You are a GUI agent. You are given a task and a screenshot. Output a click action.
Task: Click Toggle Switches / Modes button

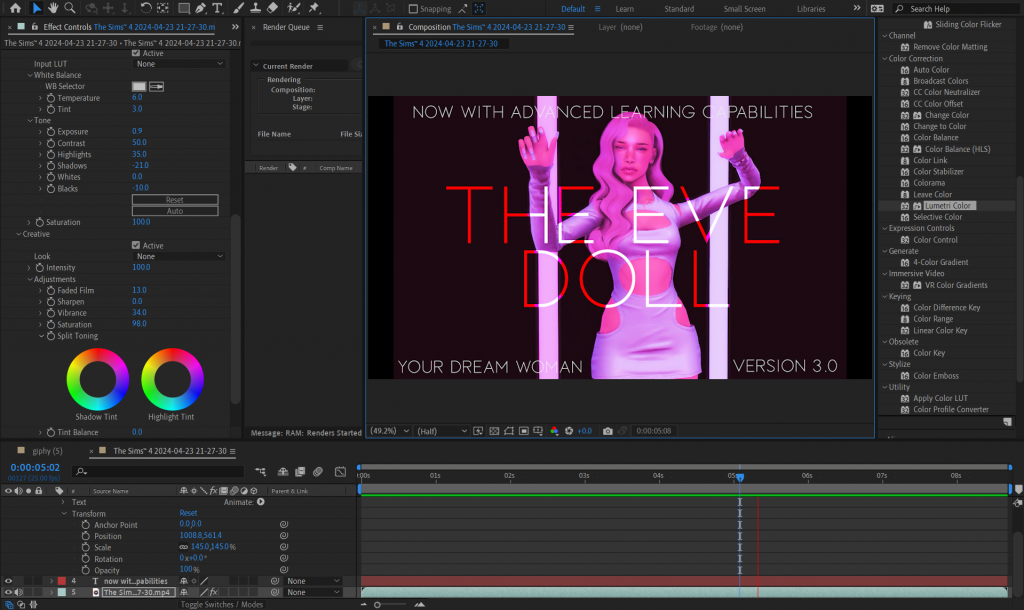(x=222, y=604)
